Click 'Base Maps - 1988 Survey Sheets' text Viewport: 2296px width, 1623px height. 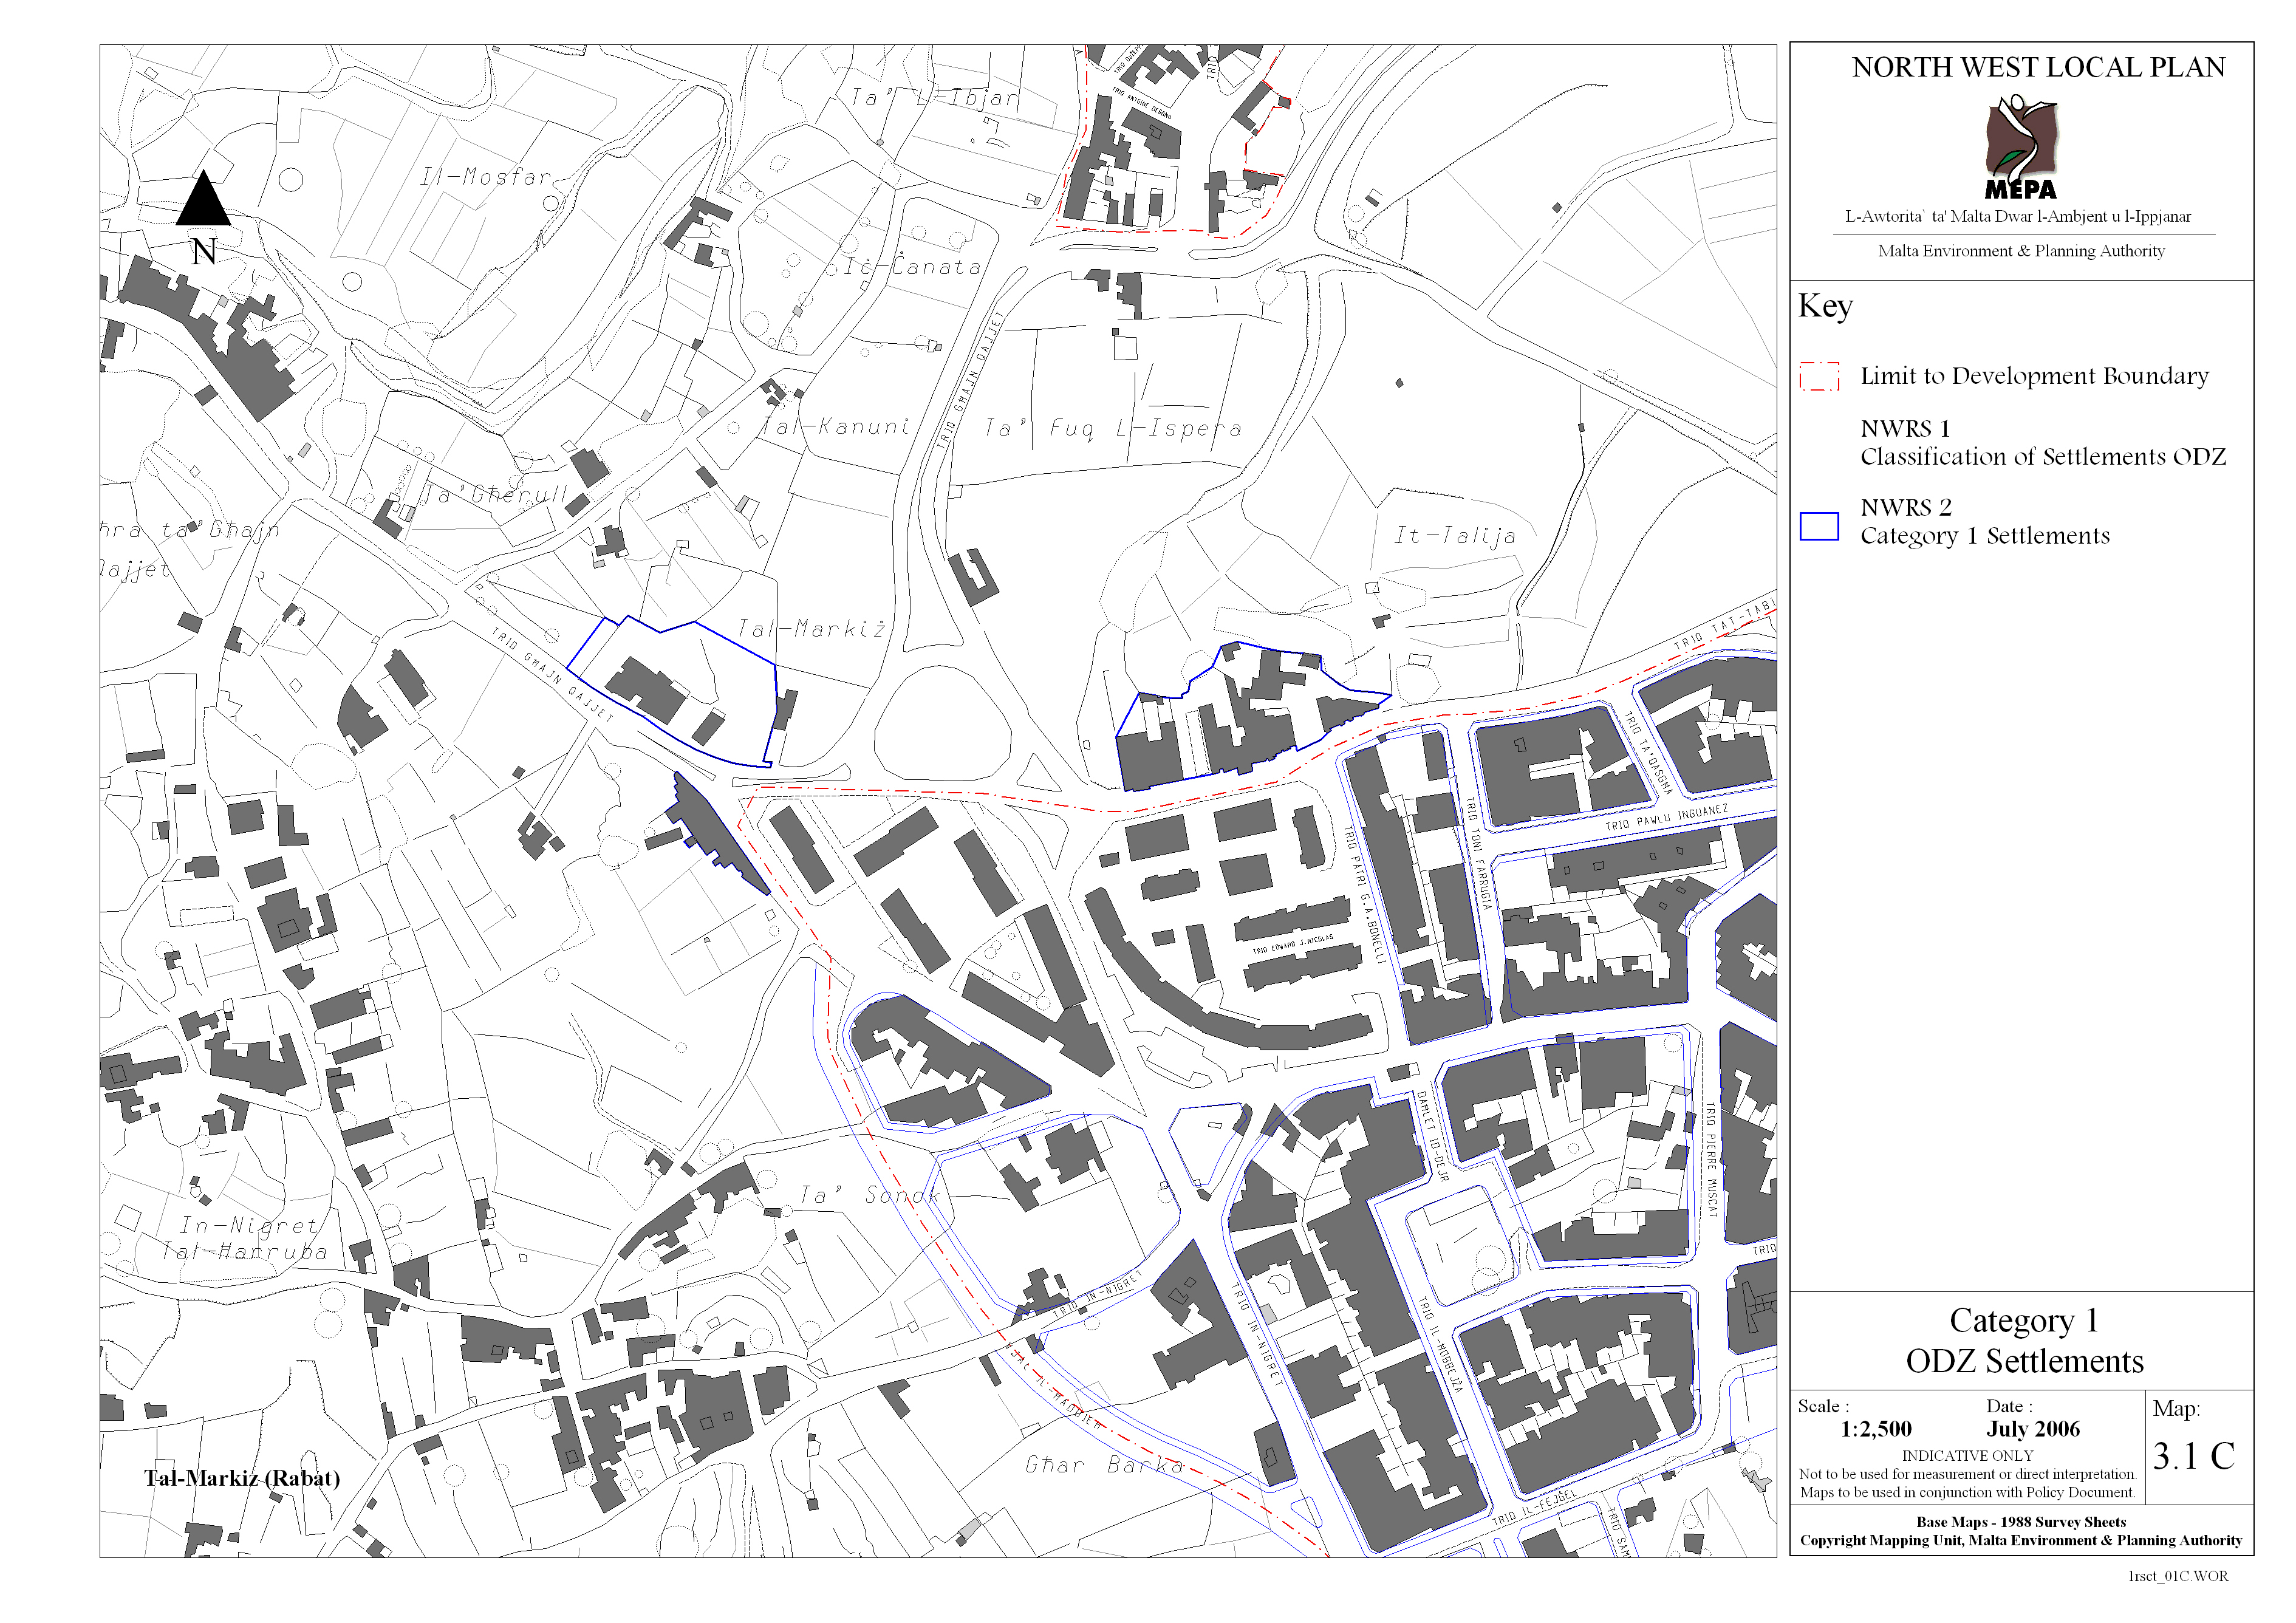(x=2021, y=1522)
